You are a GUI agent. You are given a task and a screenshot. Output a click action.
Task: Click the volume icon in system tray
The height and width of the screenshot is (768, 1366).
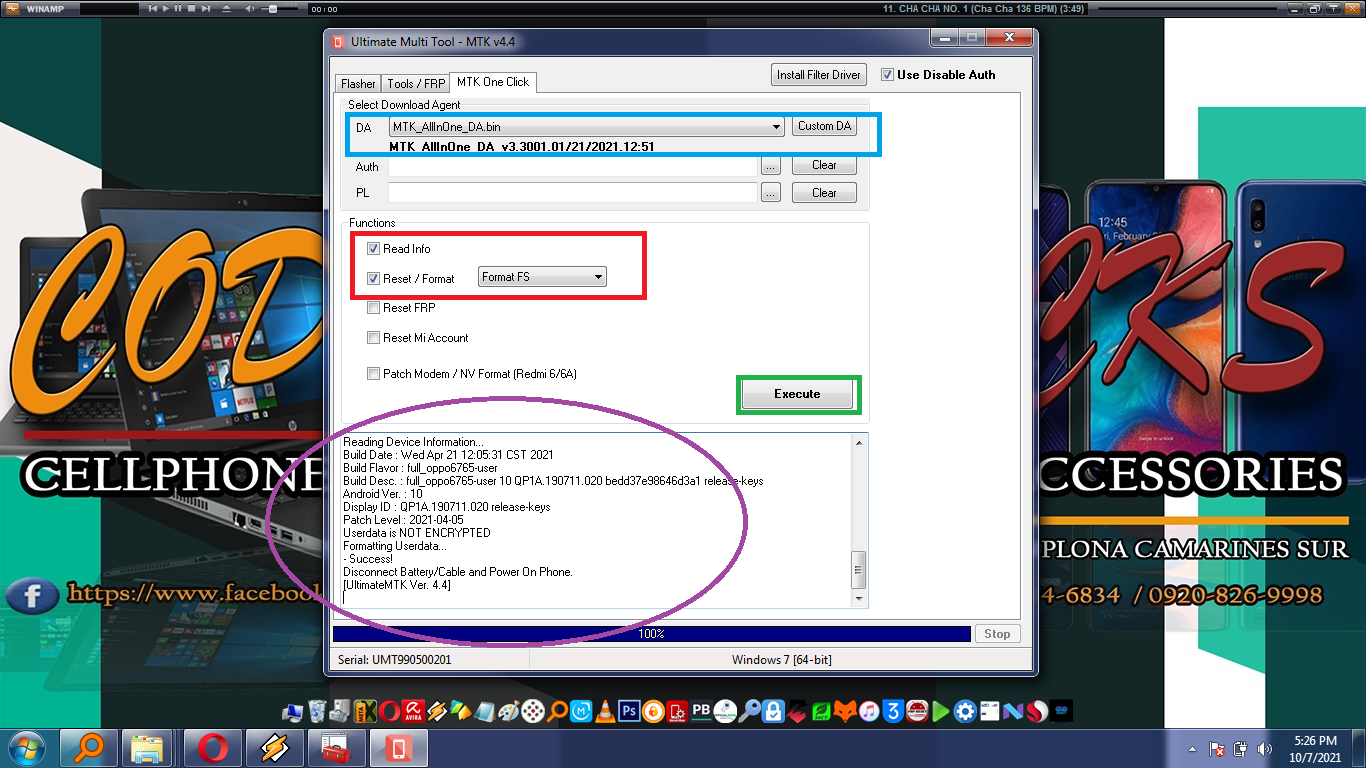point(1265,748)
